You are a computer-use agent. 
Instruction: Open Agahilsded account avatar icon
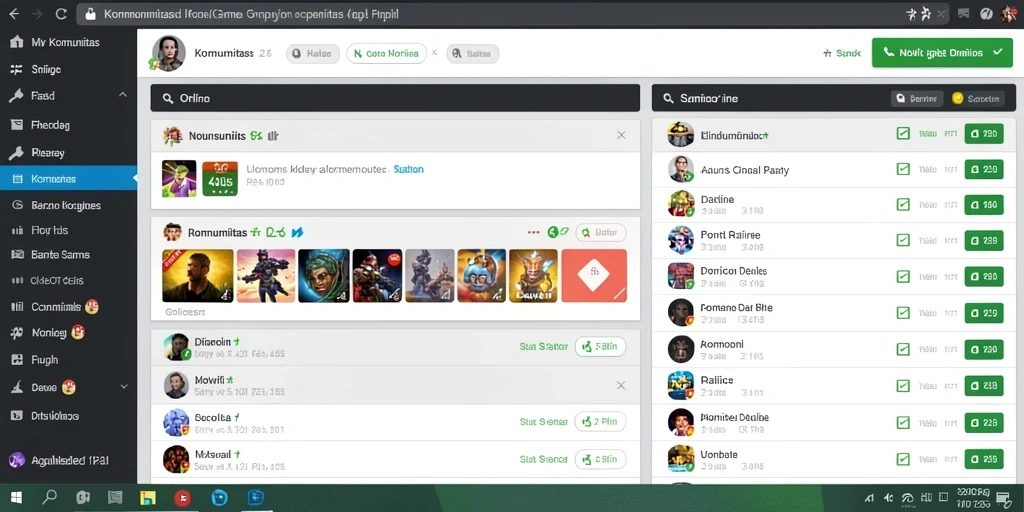point(17,460)
